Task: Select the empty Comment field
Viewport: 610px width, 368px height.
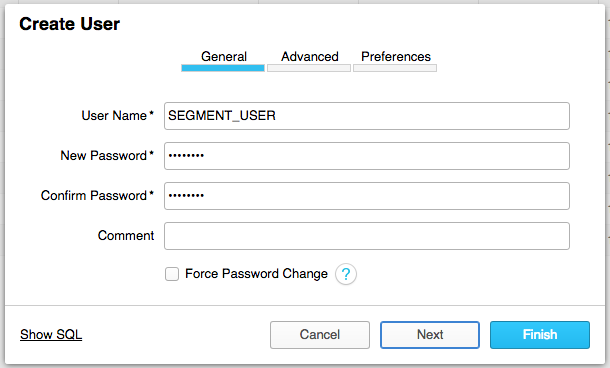Action: pos(367,236)
